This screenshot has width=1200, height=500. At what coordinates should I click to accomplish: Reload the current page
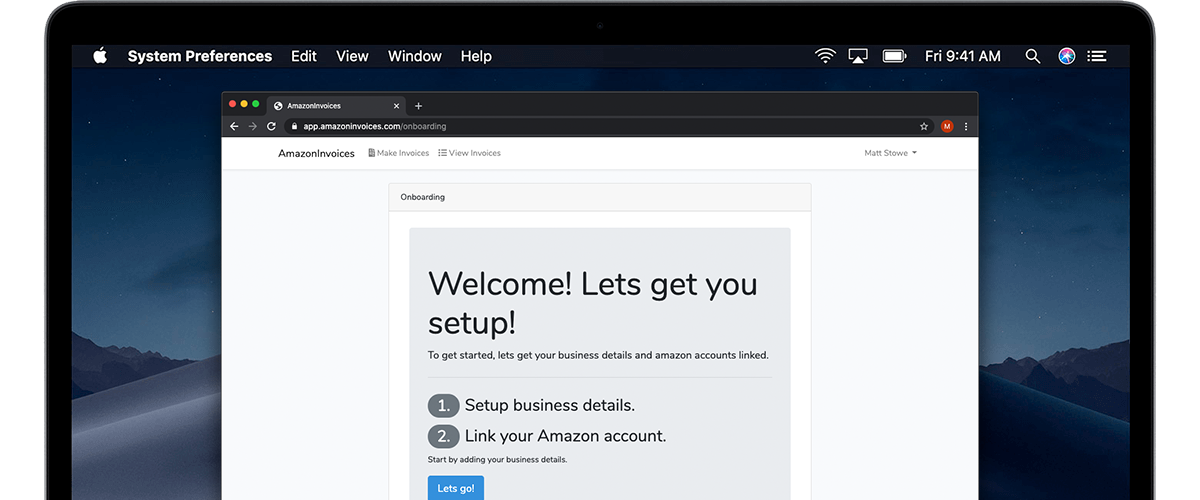(271, 126)
